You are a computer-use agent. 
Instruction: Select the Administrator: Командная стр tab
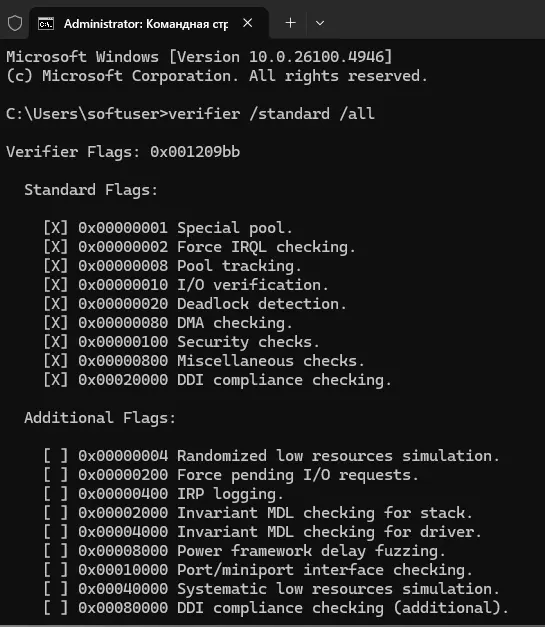coord(148,24)
